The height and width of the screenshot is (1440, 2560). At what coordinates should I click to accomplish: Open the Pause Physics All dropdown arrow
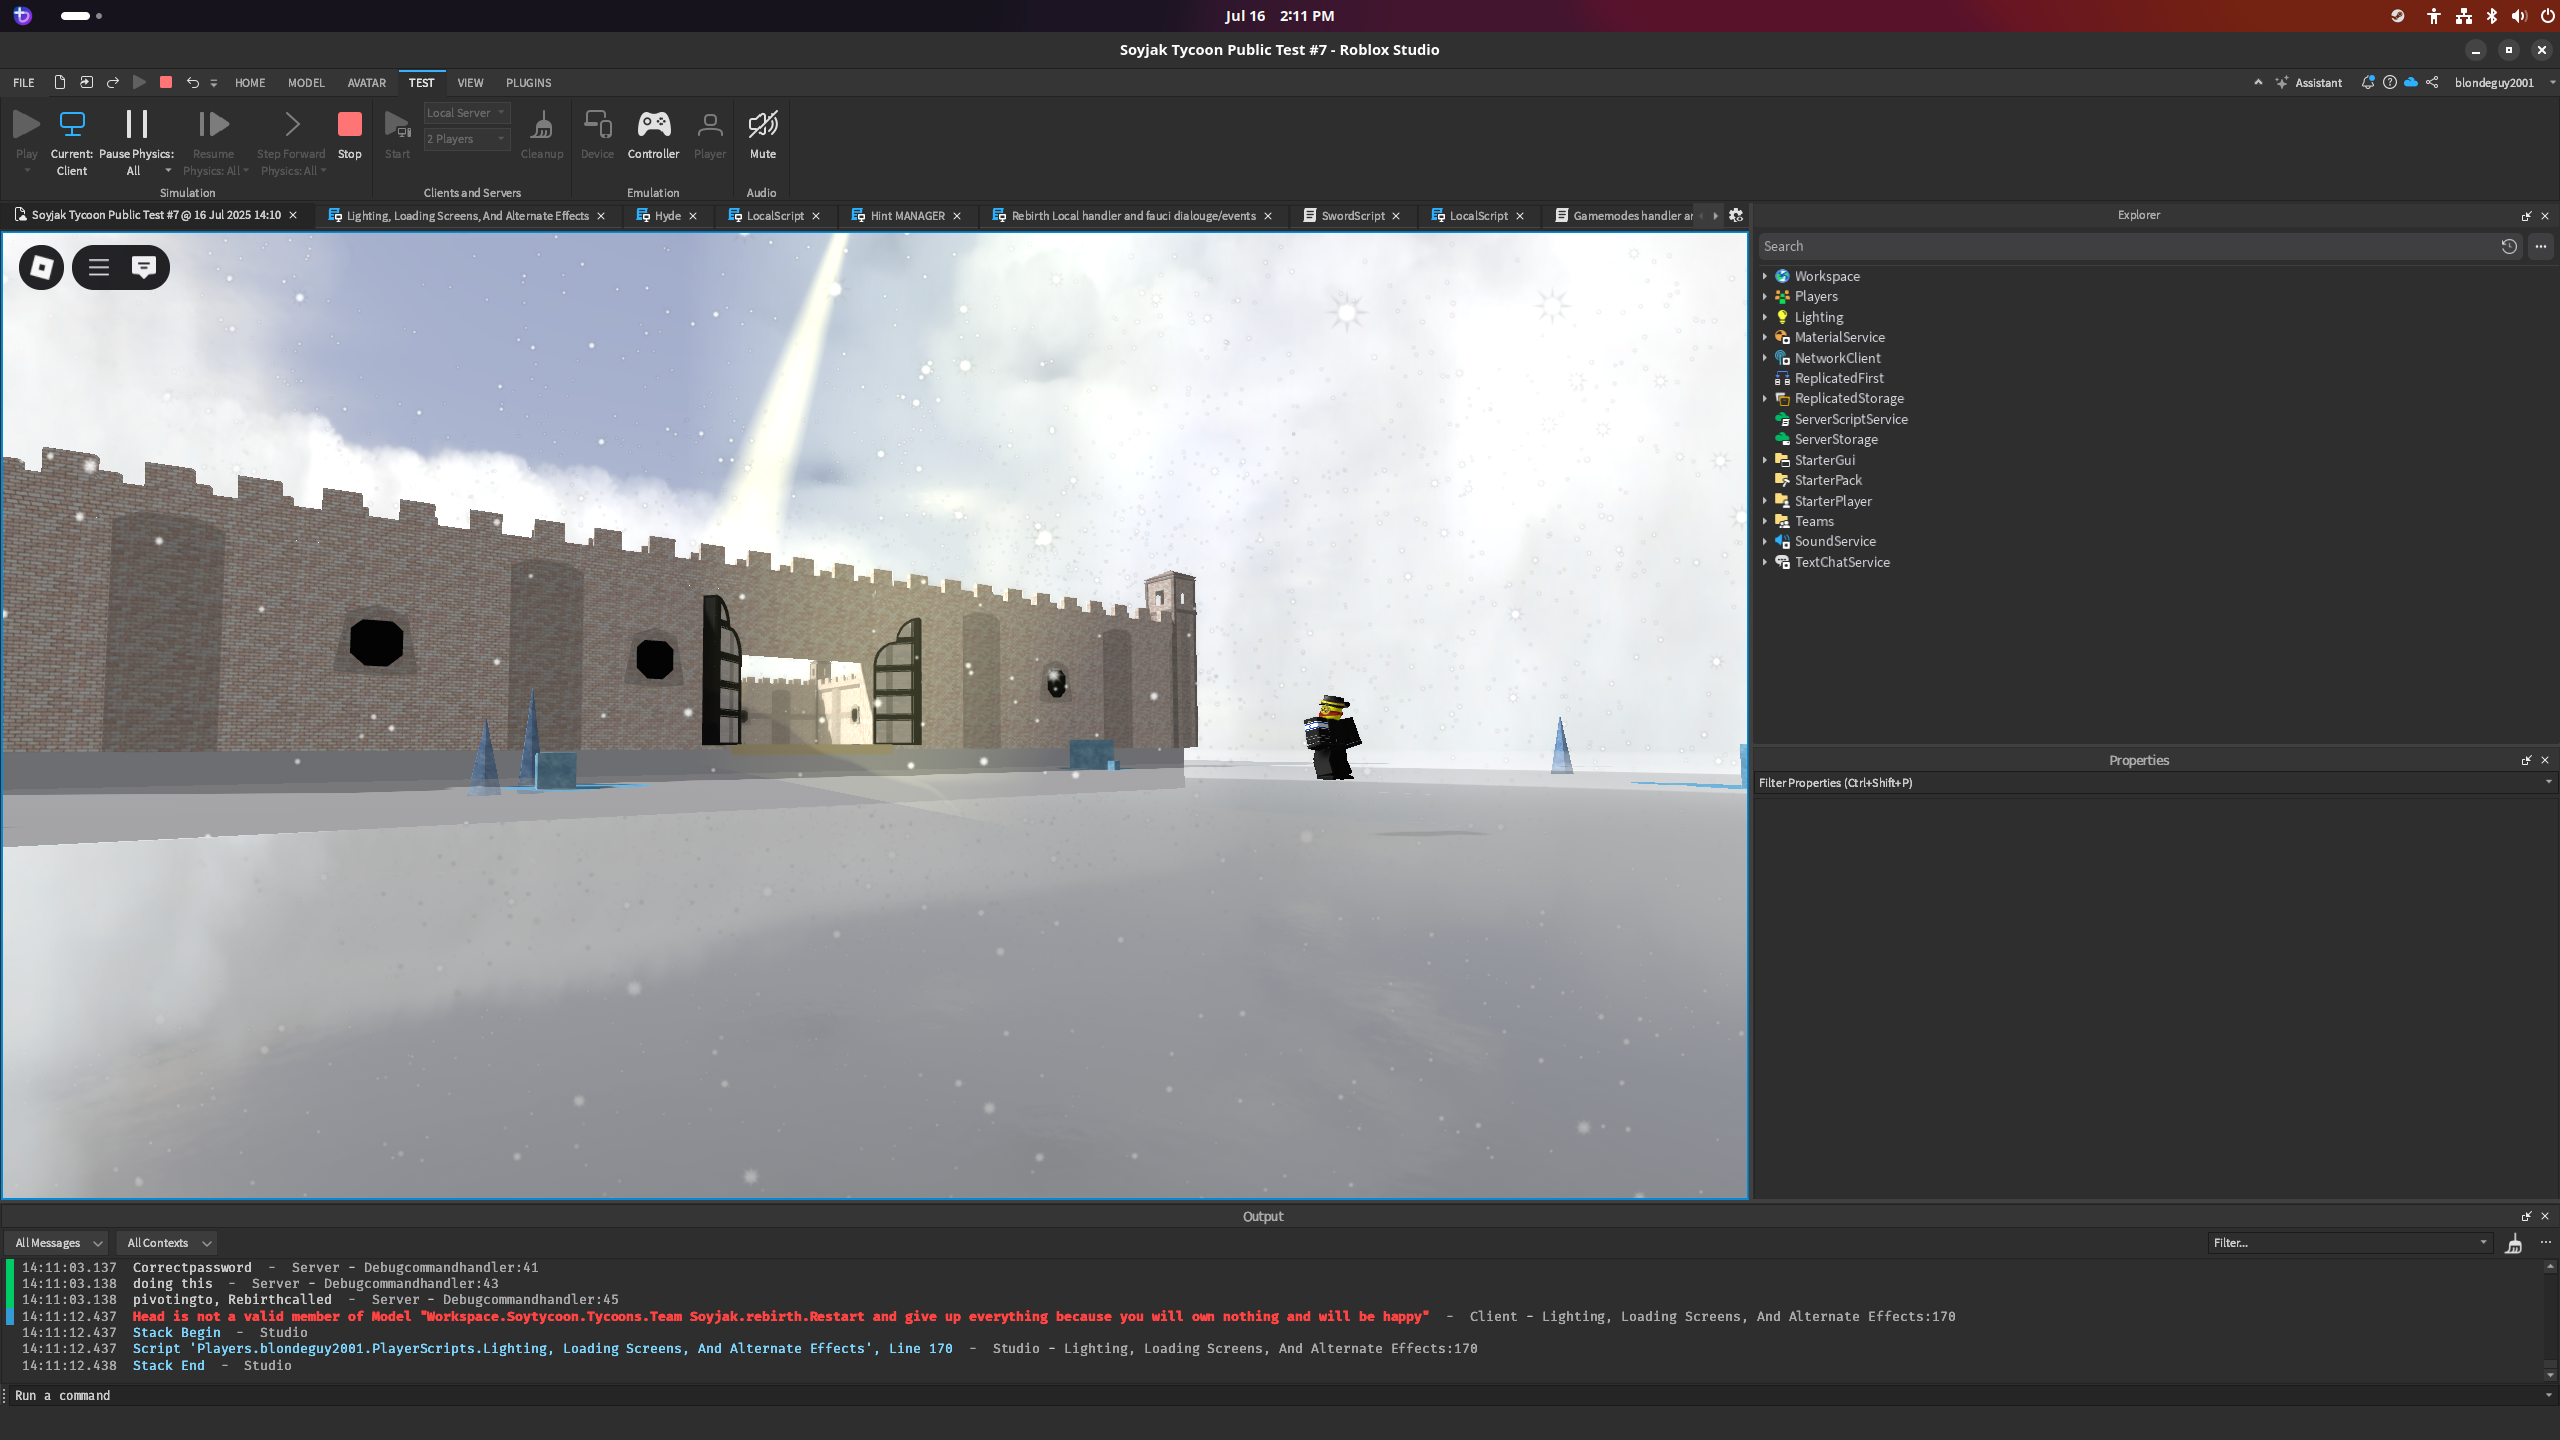(168, 171)
